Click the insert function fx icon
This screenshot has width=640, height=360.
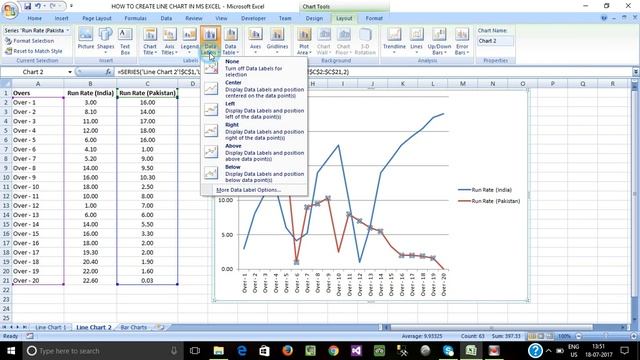coord(108,72)
